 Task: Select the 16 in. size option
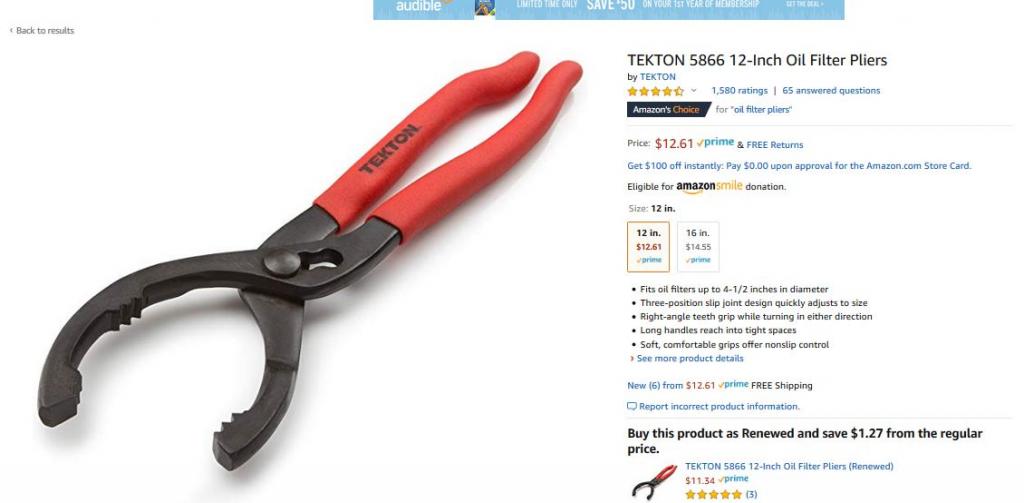coord(698,246)
